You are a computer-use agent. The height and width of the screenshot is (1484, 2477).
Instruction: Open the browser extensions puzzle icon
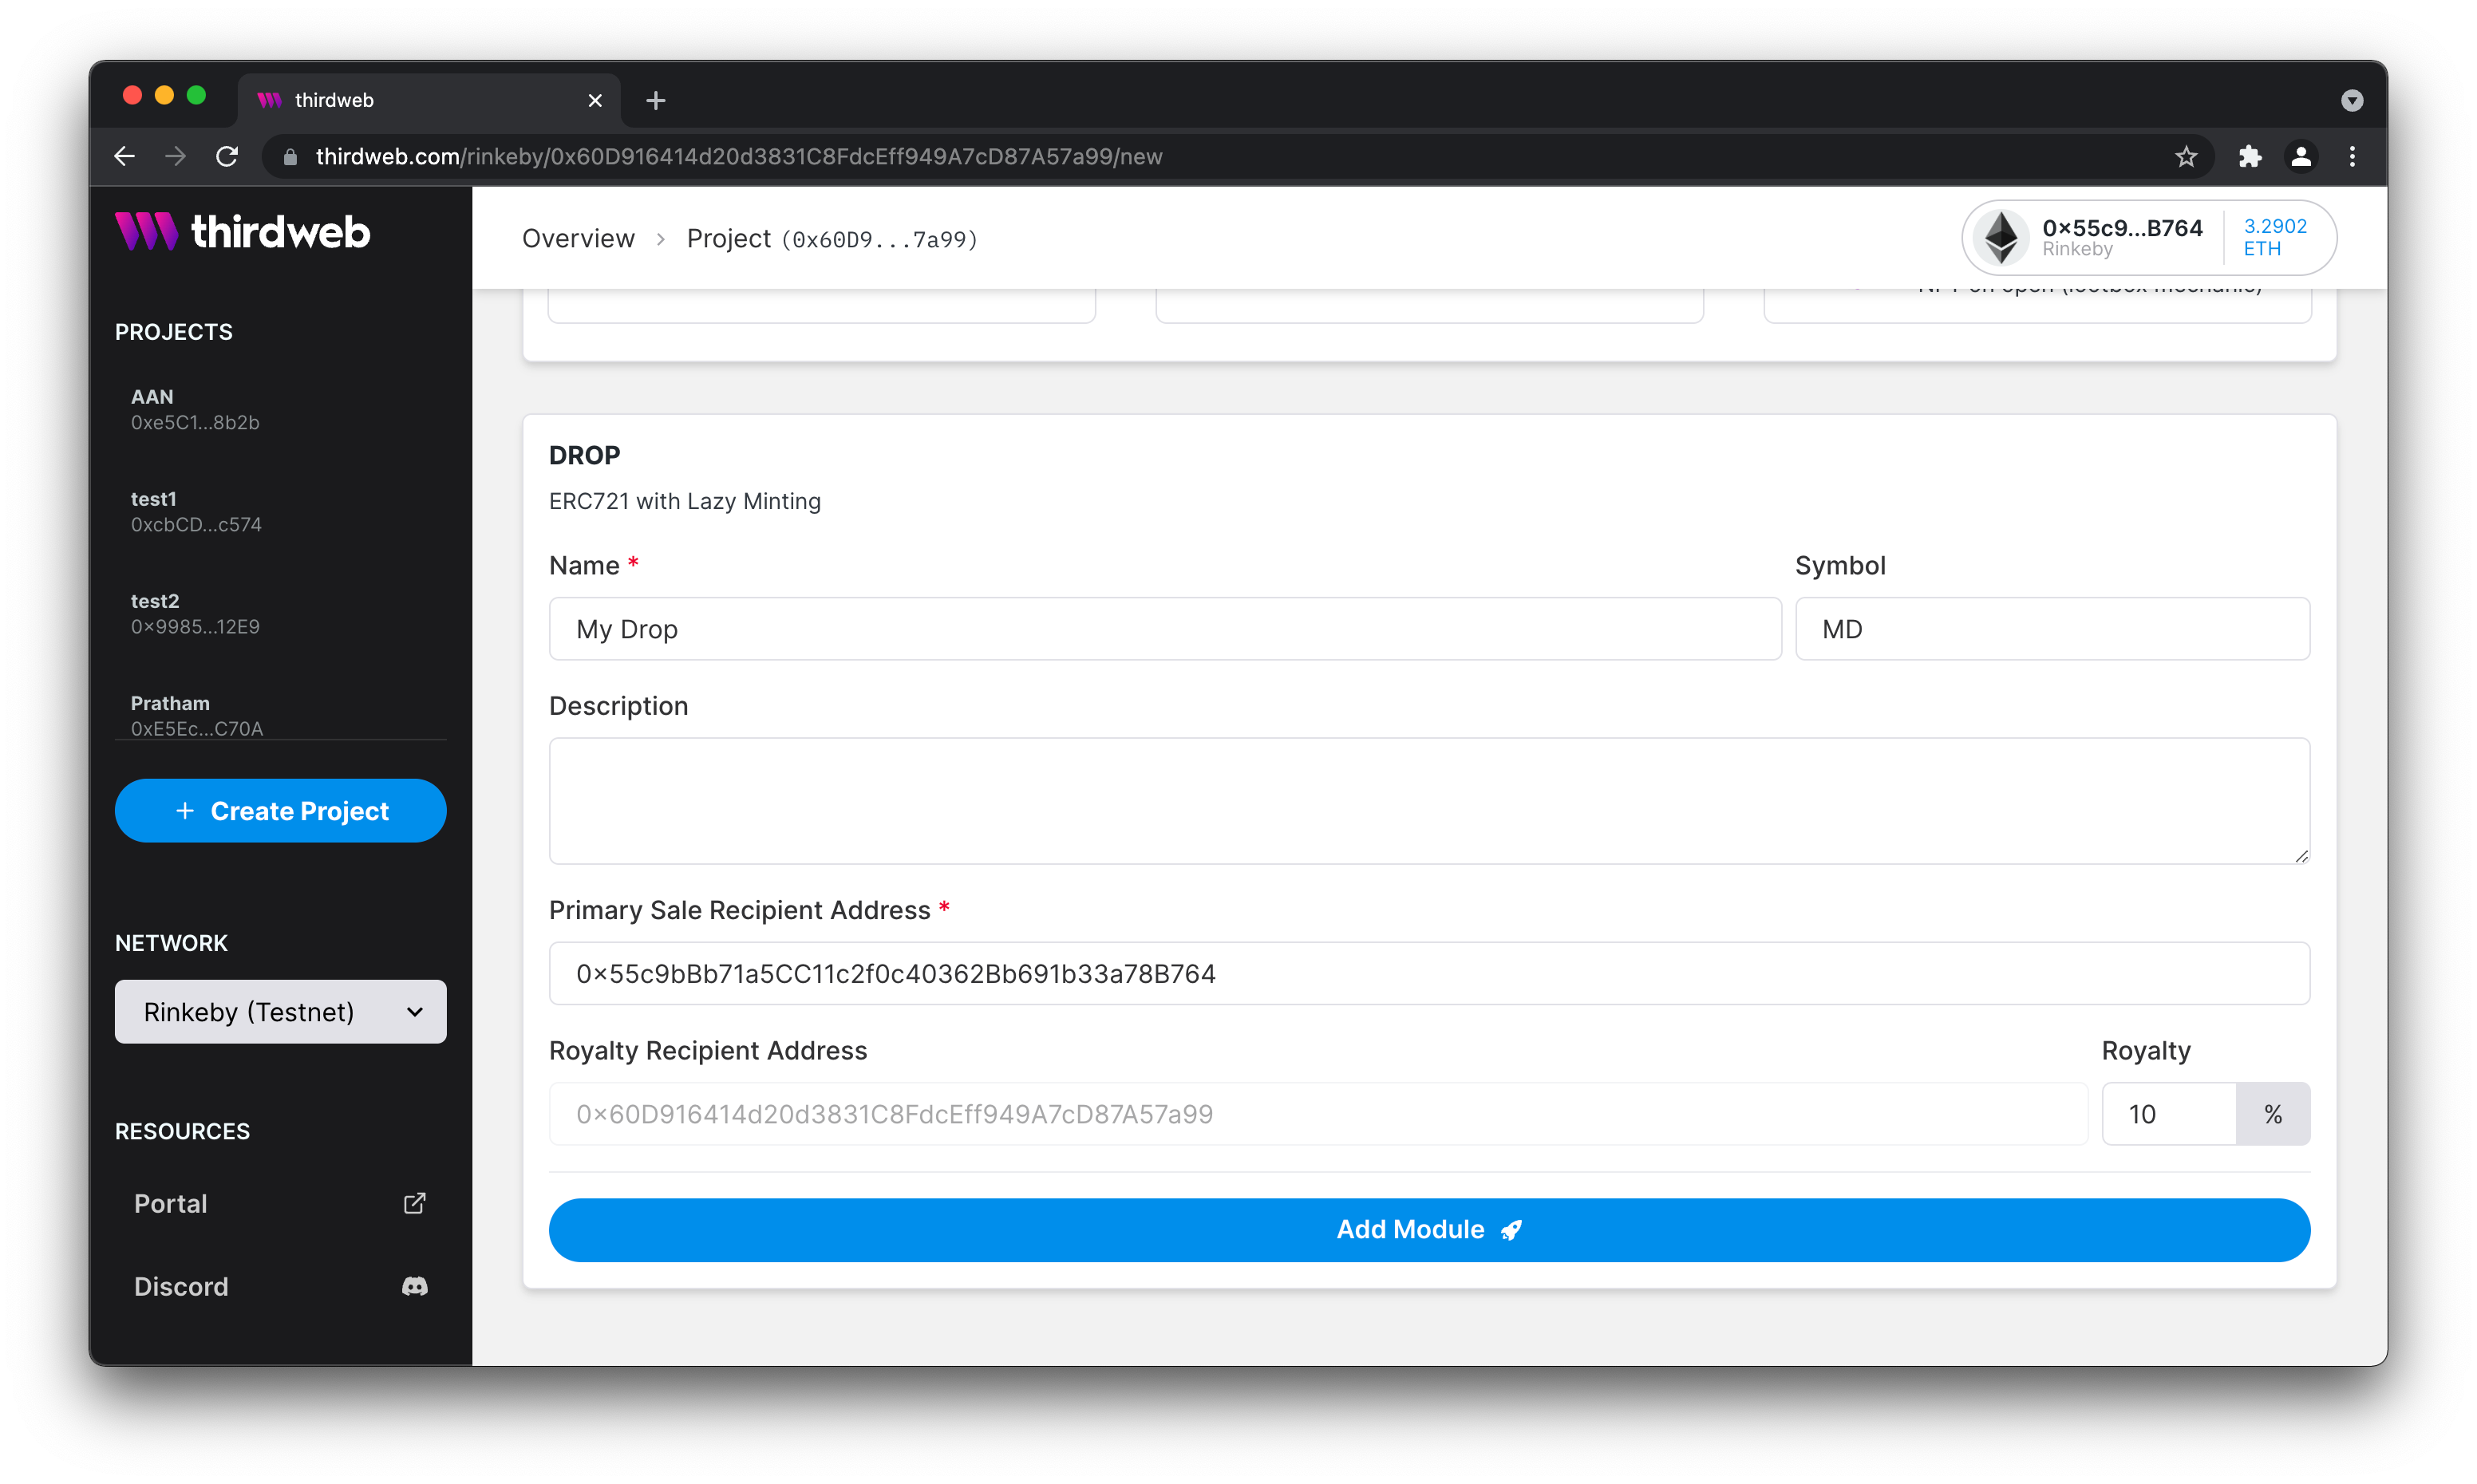coord(2249,156)
